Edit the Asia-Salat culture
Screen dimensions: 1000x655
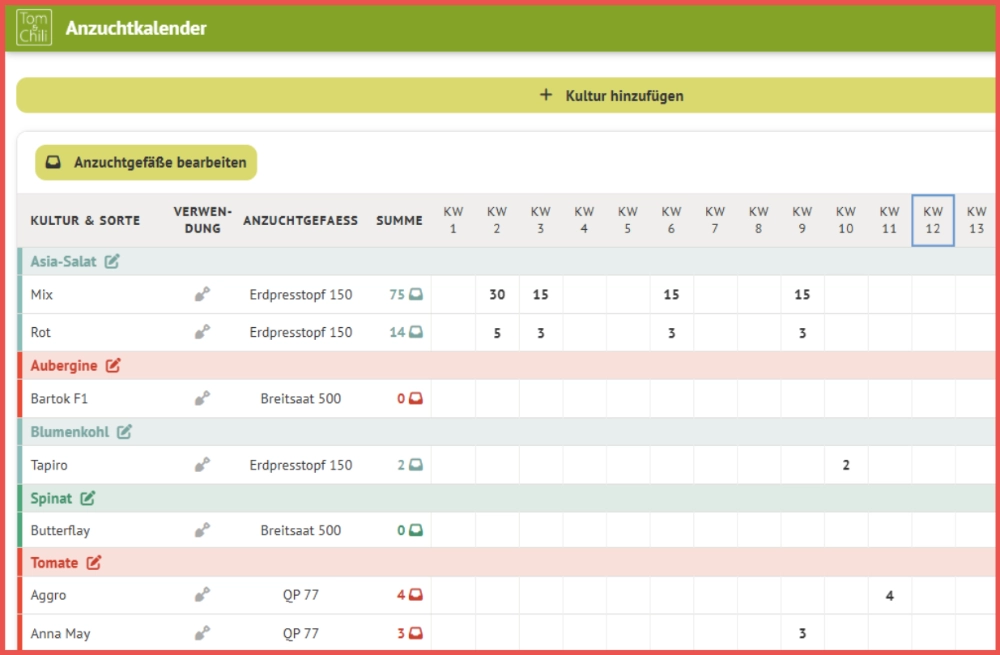click(x=112, y=262)
